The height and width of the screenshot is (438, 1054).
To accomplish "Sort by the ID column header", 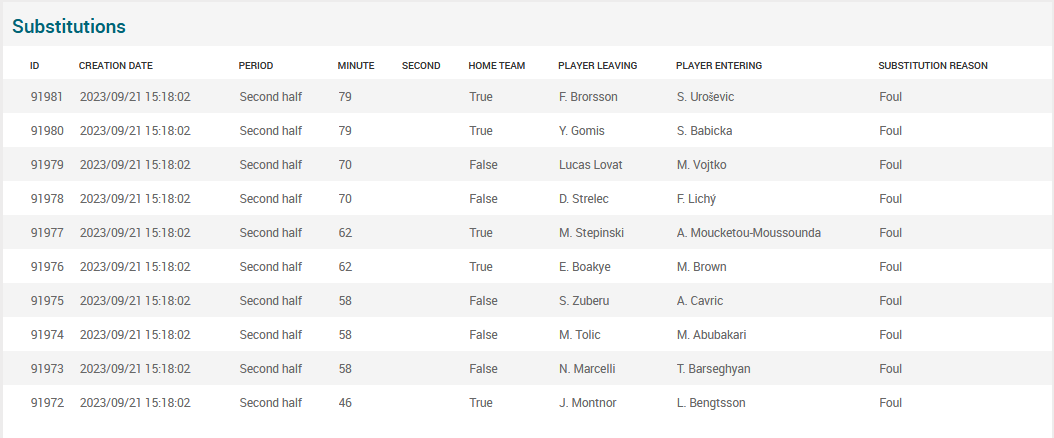I will [35, 66].
